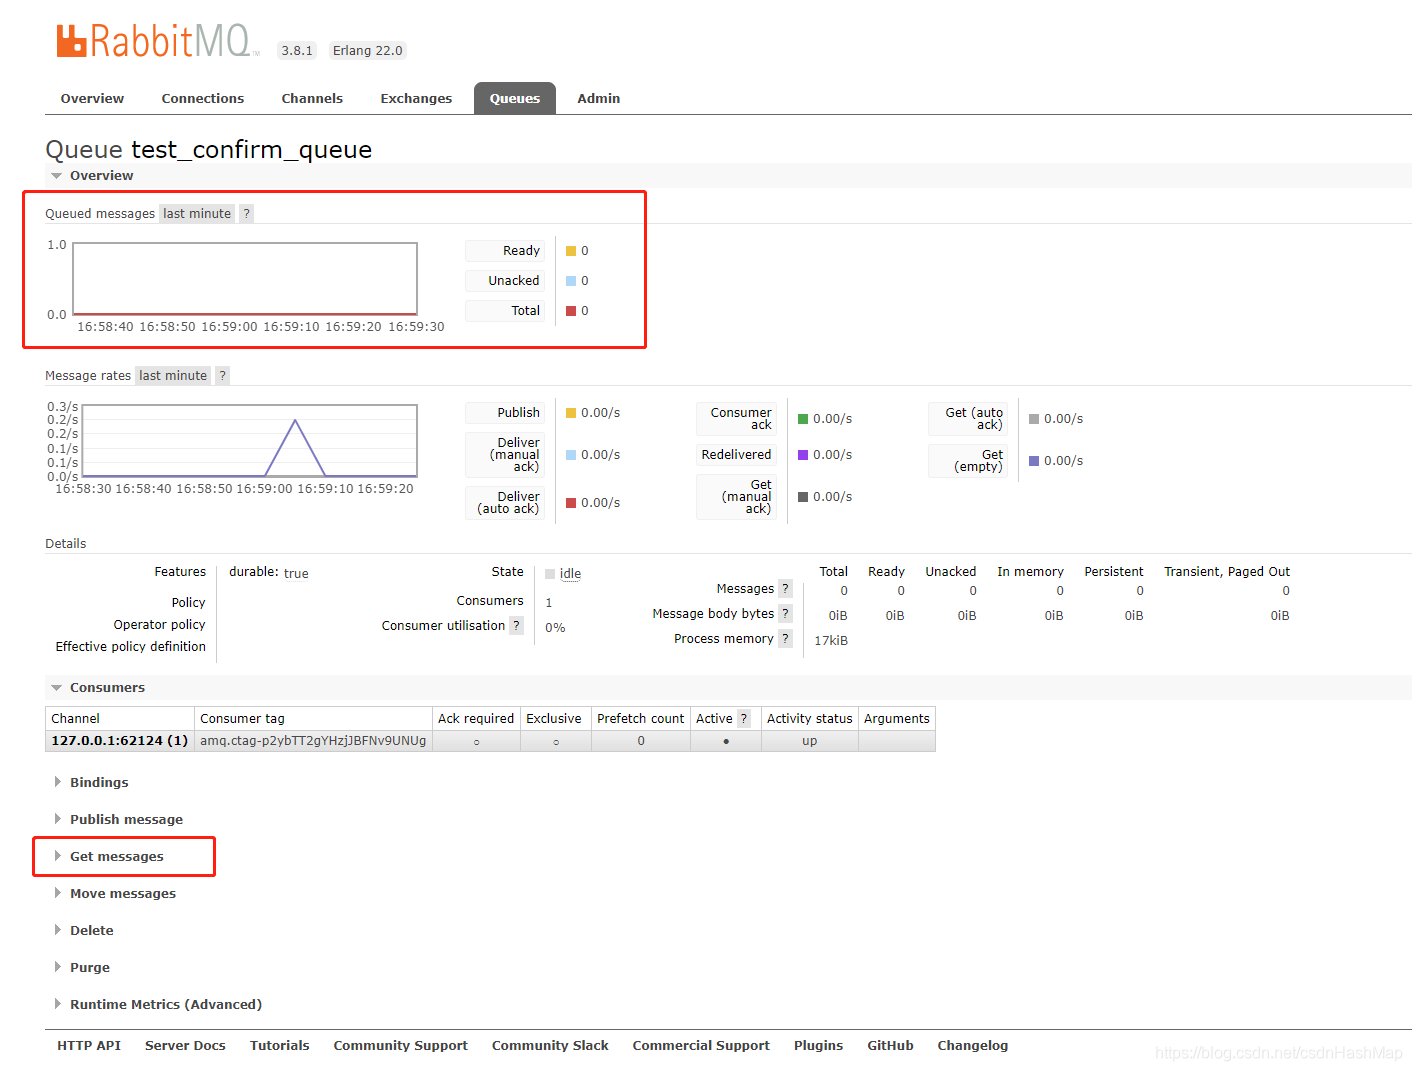Viewport: 1412px width, 1071px height.
Task: Click yellow Ready color swatch
Action: click(571, 251)
